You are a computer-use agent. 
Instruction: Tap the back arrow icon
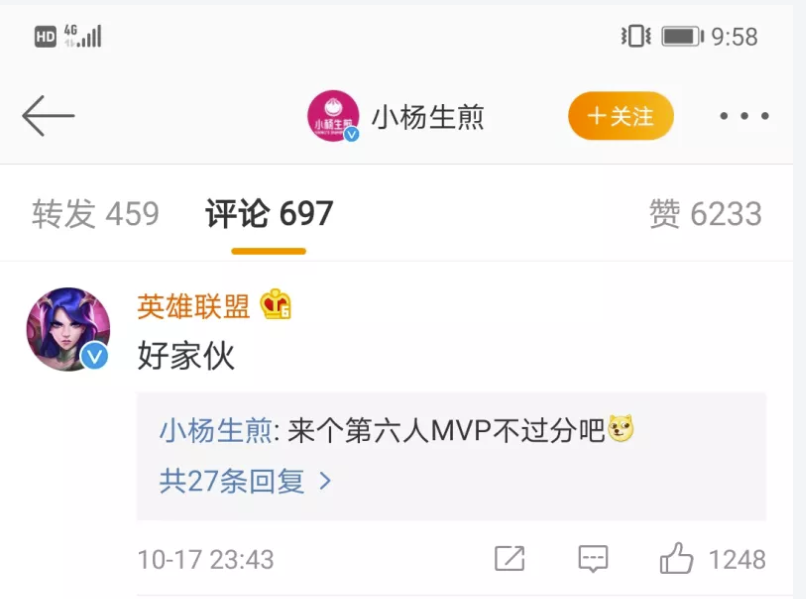tap(48, 116)
